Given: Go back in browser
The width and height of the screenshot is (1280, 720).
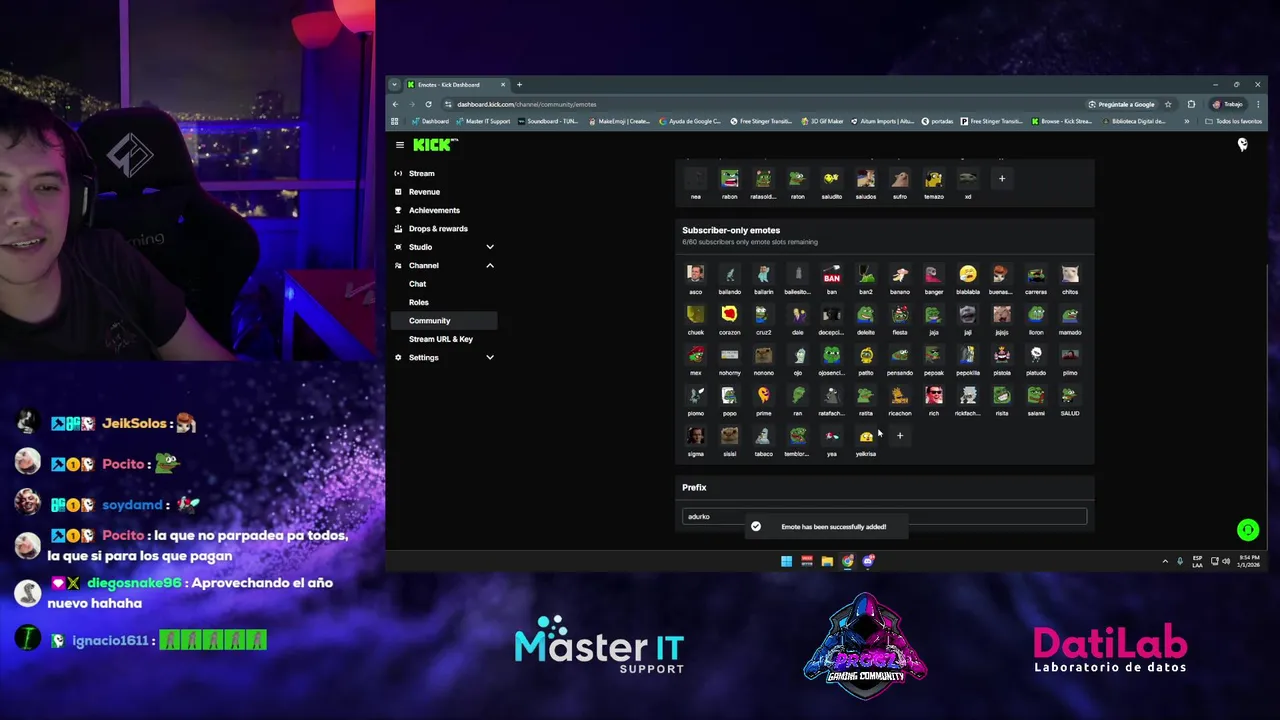Looking at the screenshot, I should (395, 104).
